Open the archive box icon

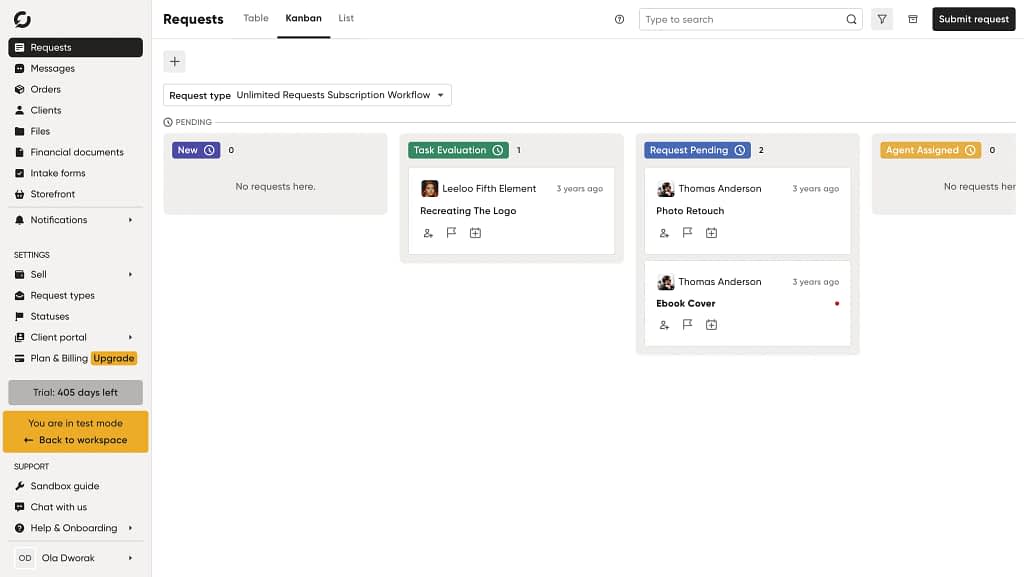912,20
